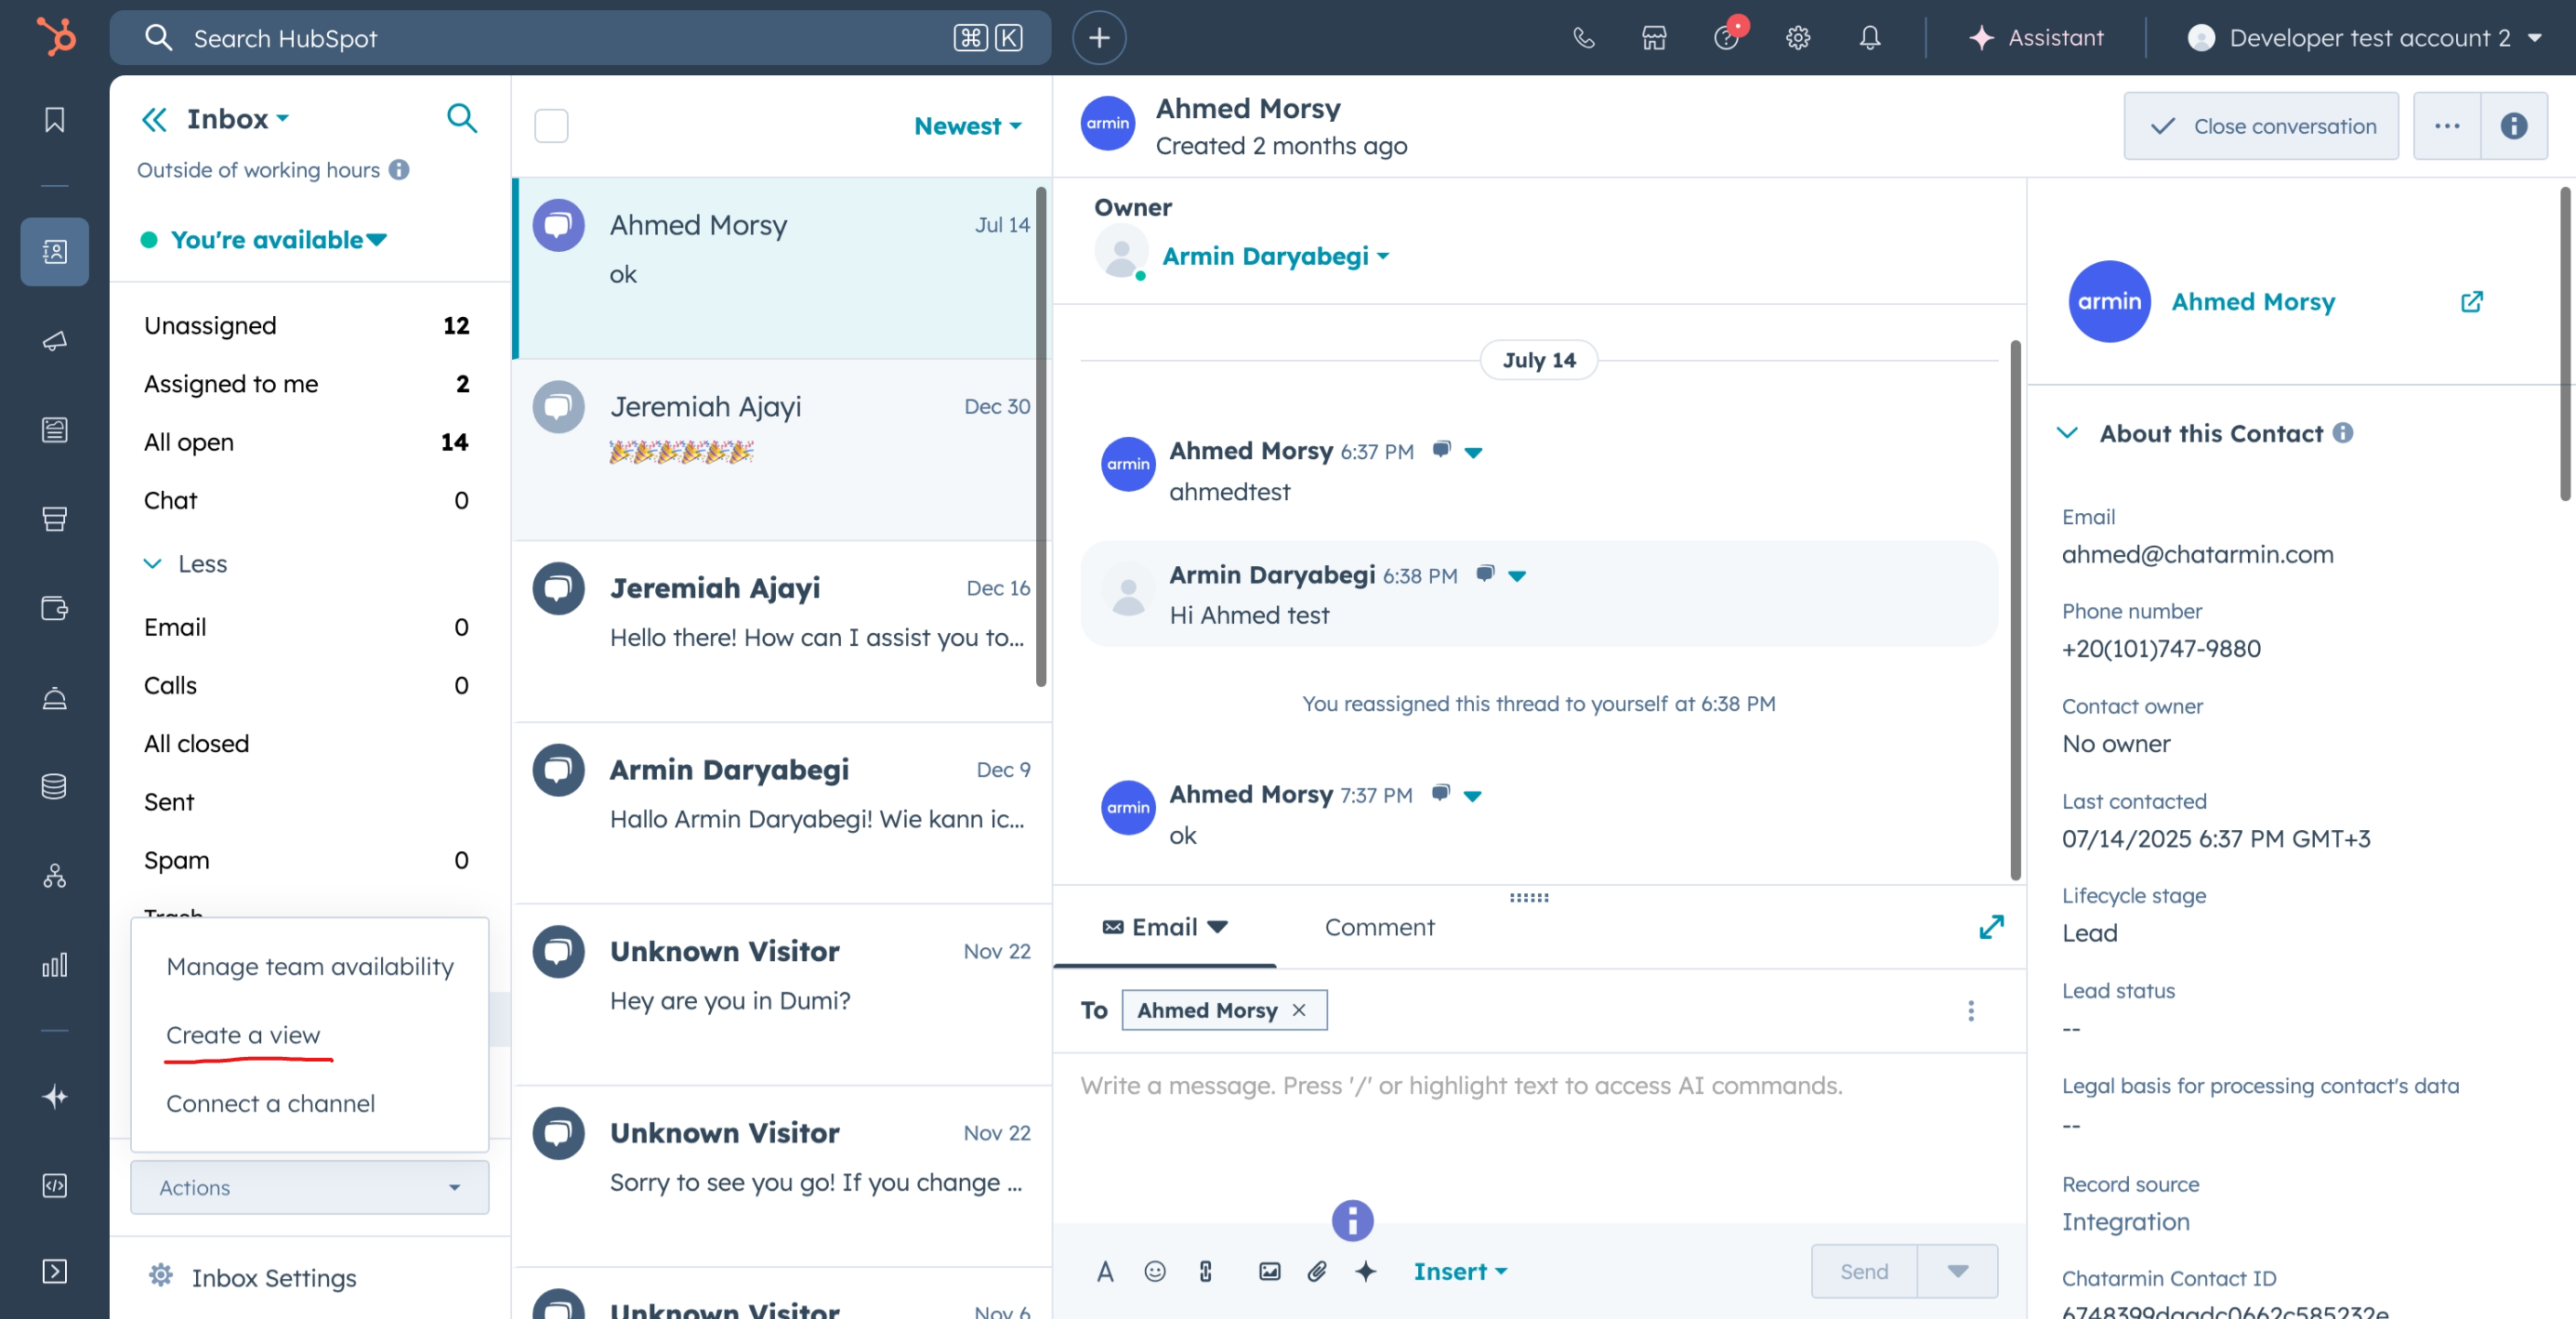This screenshot has height=1319, width=2576.
Task: Click the phone calling icon in top bar
Action: click(x=1583, y=38)
